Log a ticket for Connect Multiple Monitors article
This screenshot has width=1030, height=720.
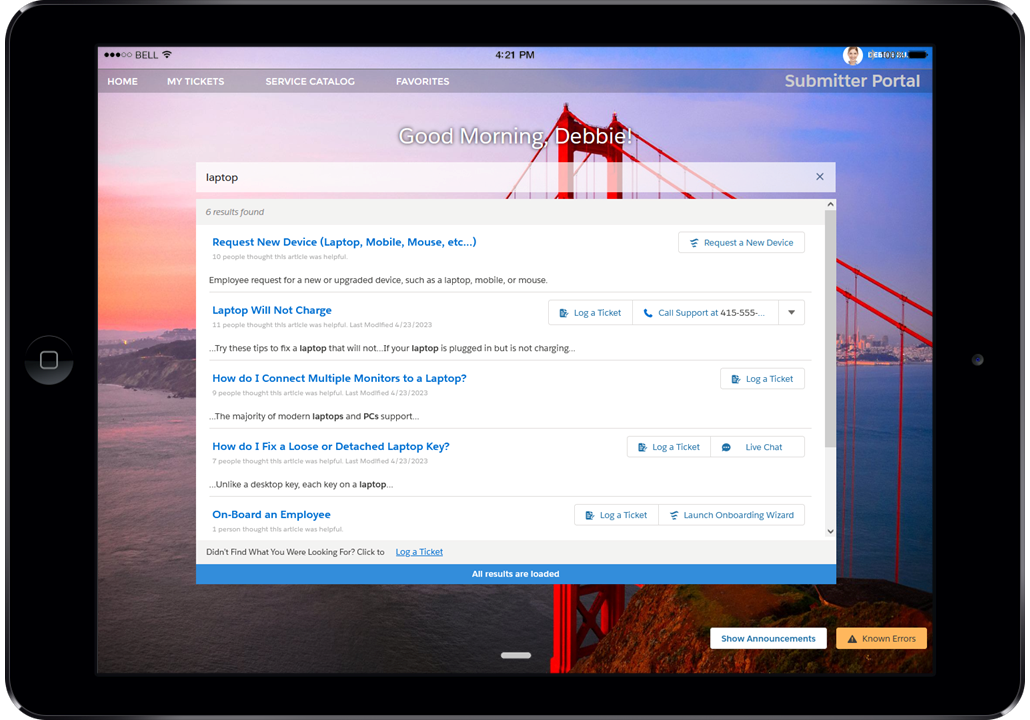[x=762, y=379]
